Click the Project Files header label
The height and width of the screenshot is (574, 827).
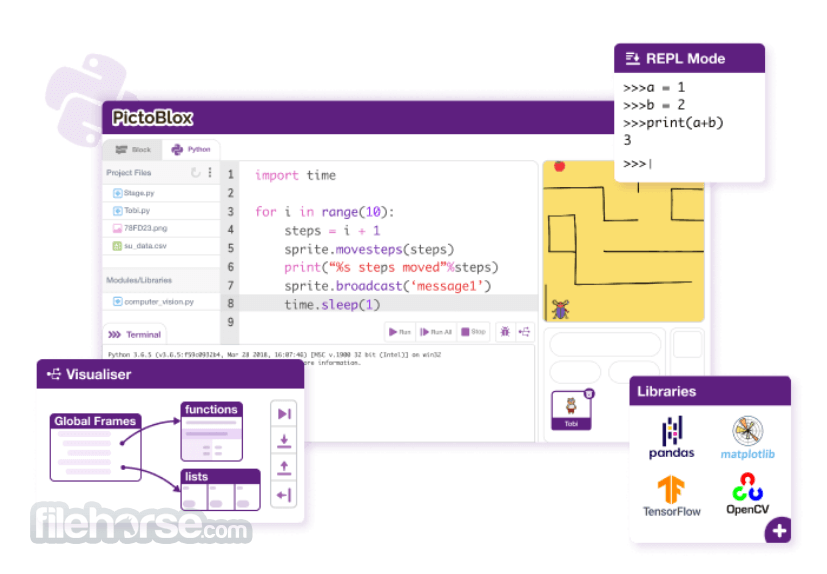tap(129, 173)
